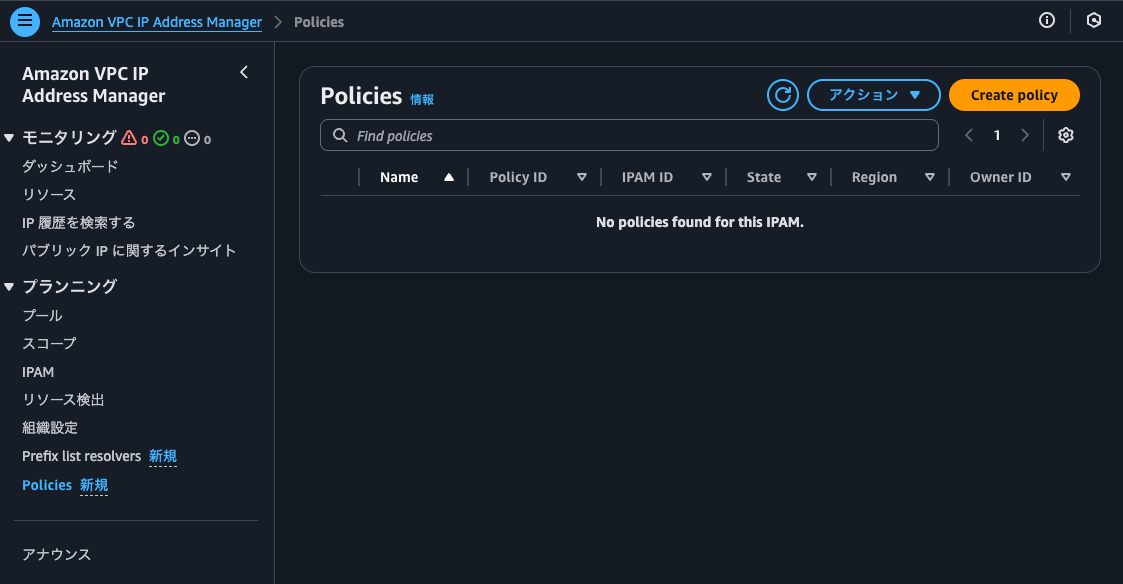Open the Region column filter dropdown
Viewport: 1123px width, 584px height.
tap(930, 176)
